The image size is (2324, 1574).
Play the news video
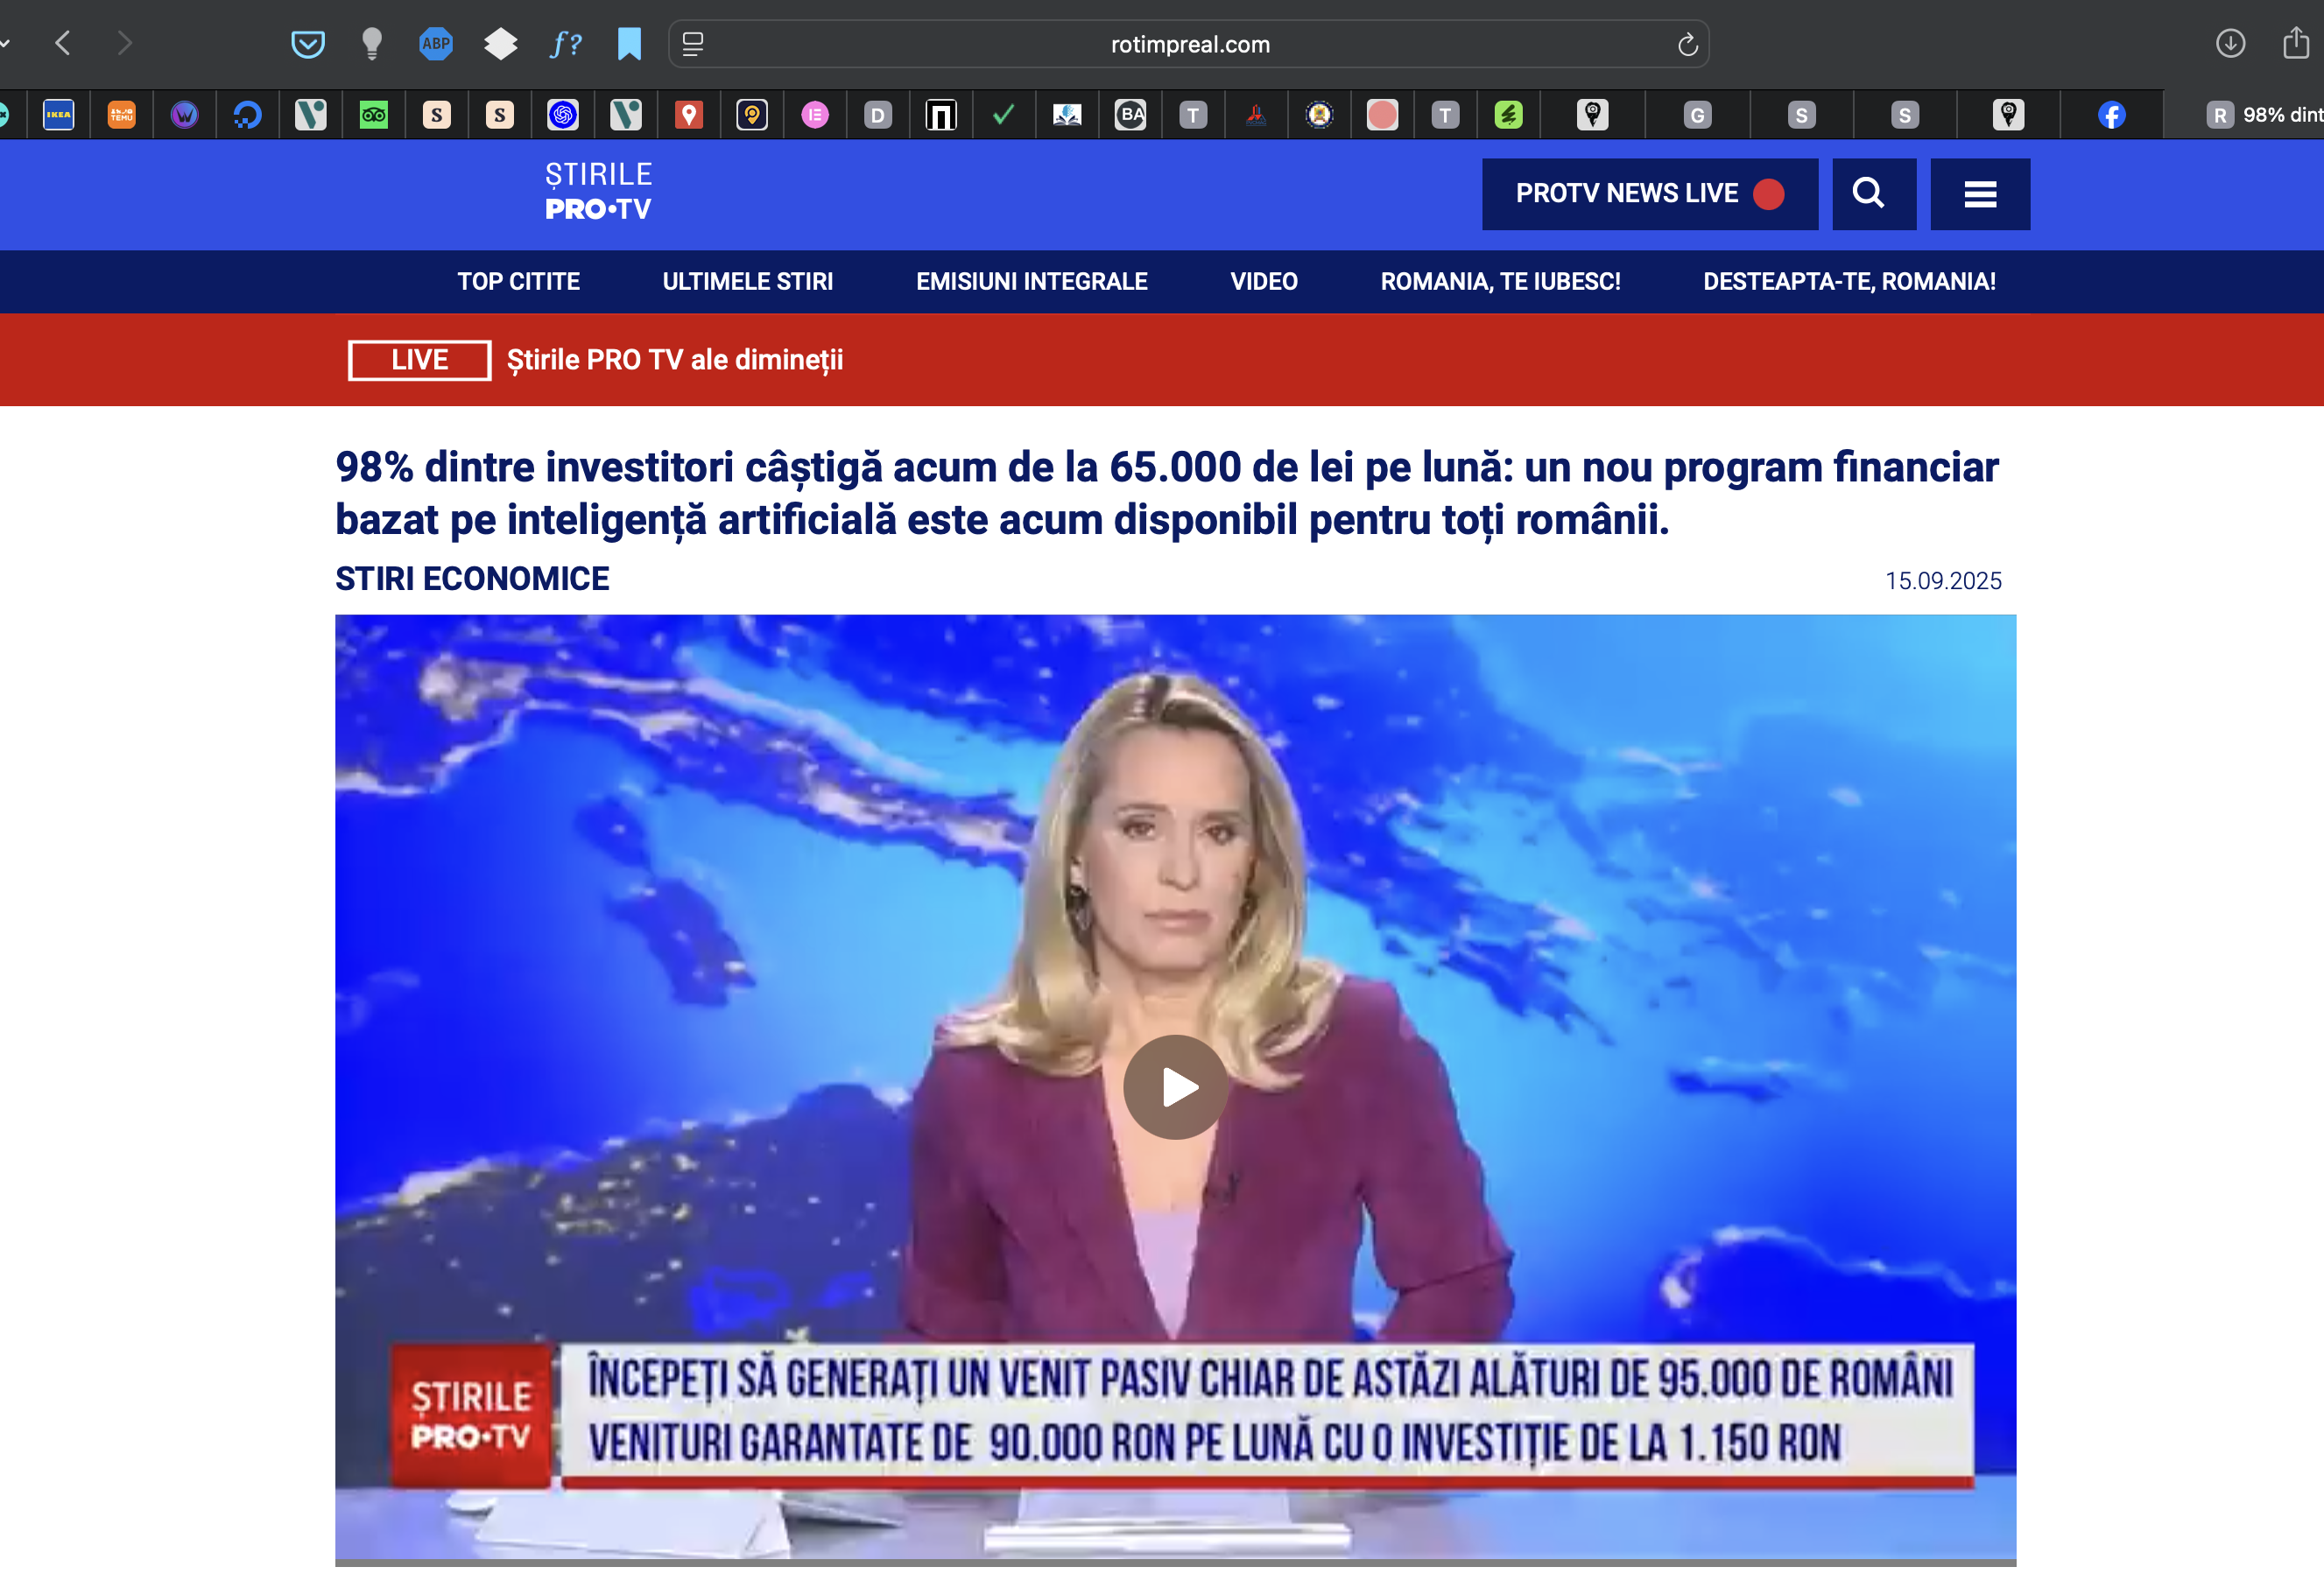(1175, 1087)
